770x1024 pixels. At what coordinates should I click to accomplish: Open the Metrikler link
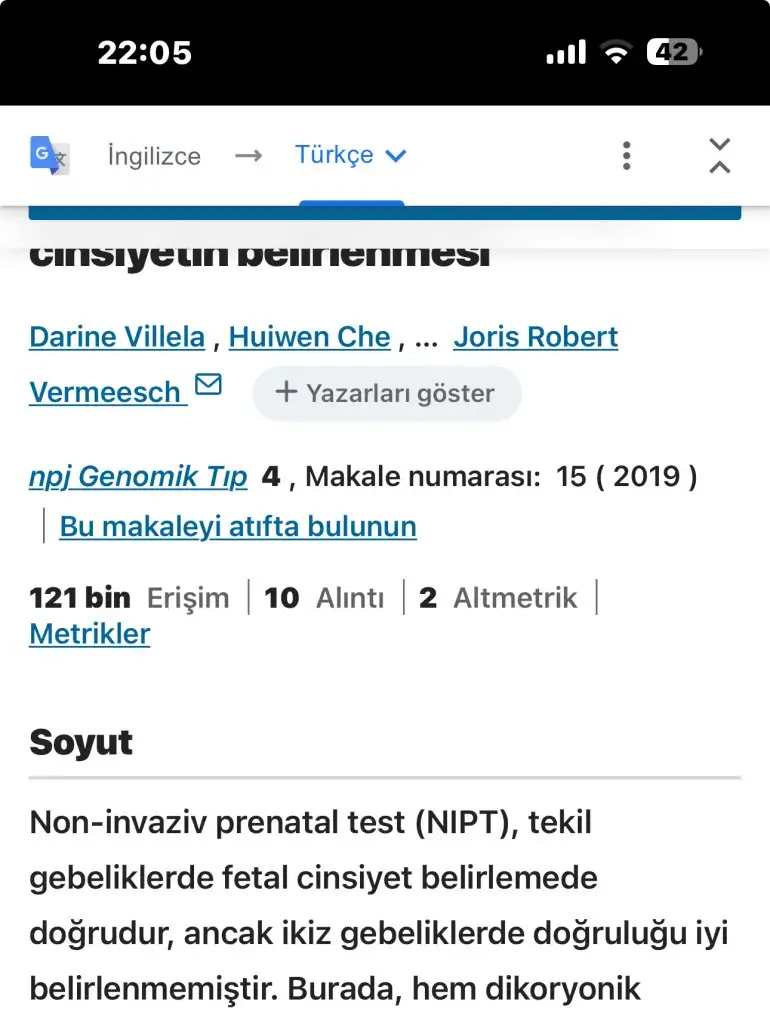(90, 634)
